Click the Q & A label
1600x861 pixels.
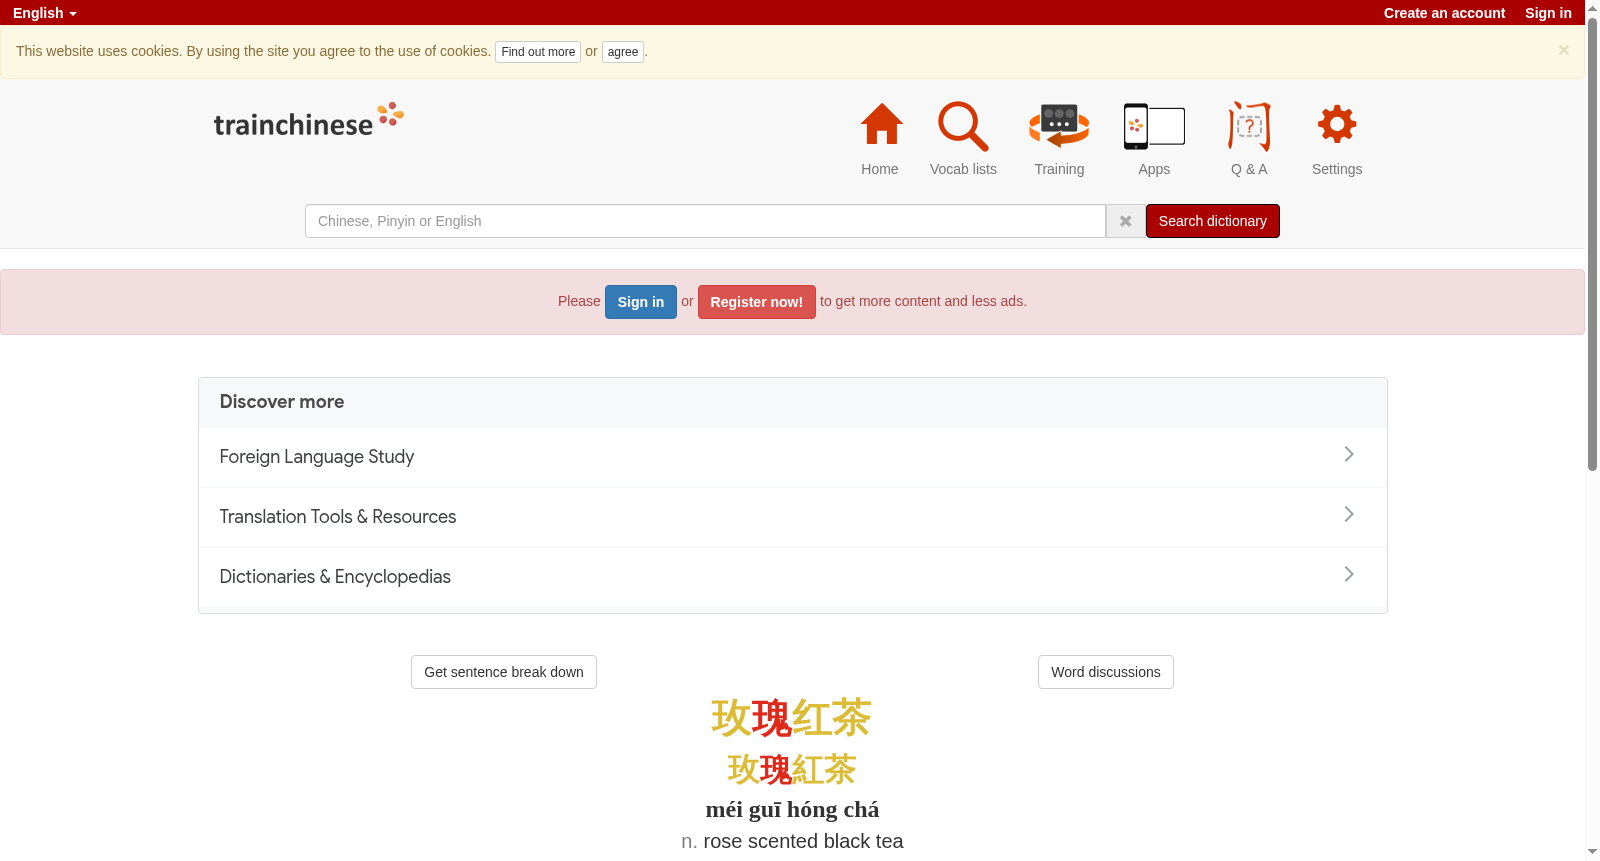[1249, 169]
